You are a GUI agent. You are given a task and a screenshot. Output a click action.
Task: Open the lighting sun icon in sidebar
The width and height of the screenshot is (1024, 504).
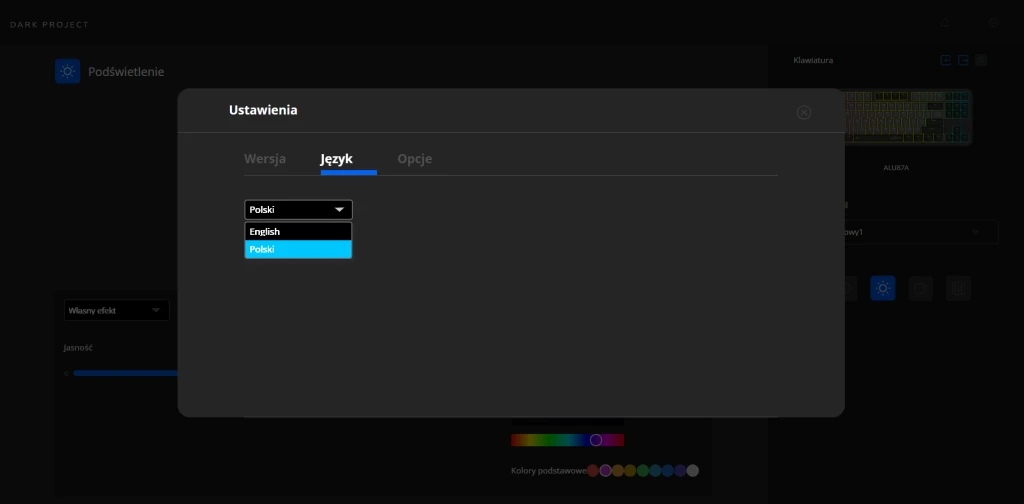[x=882, y=289]
